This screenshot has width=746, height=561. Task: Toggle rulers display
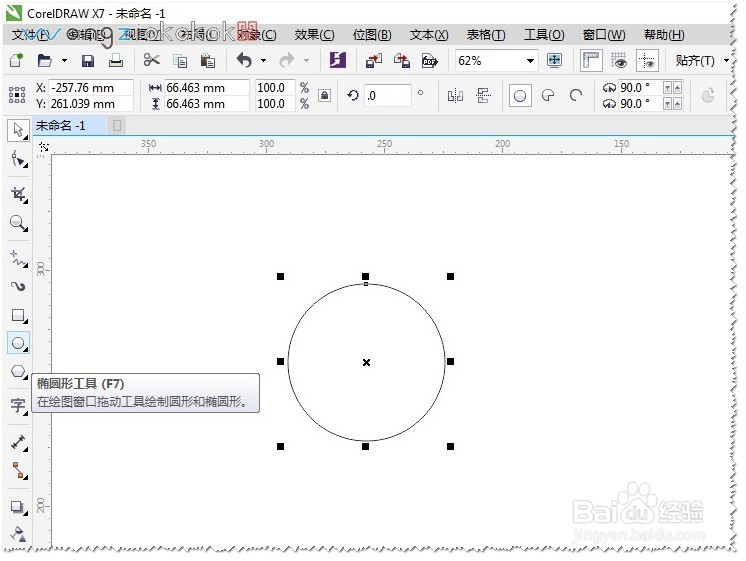(x=591, y=60)
